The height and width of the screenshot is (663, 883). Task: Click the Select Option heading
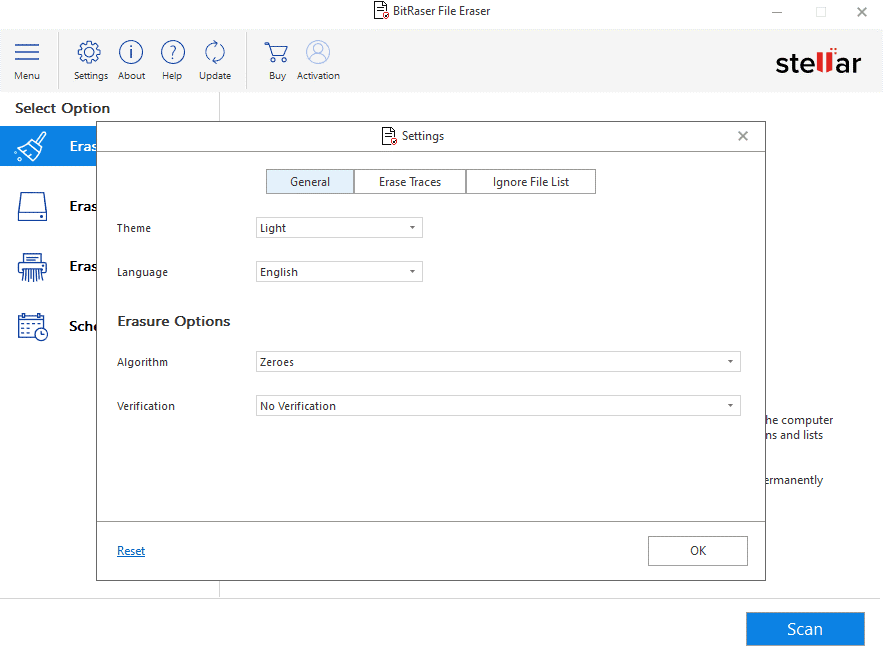tap(63, 108)
